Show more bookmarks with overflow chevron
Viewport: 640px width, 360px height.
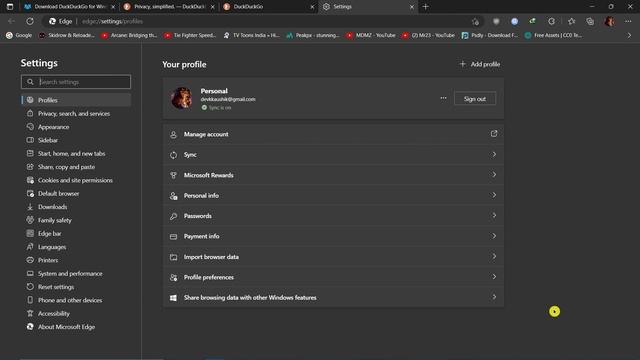[629, 36]
